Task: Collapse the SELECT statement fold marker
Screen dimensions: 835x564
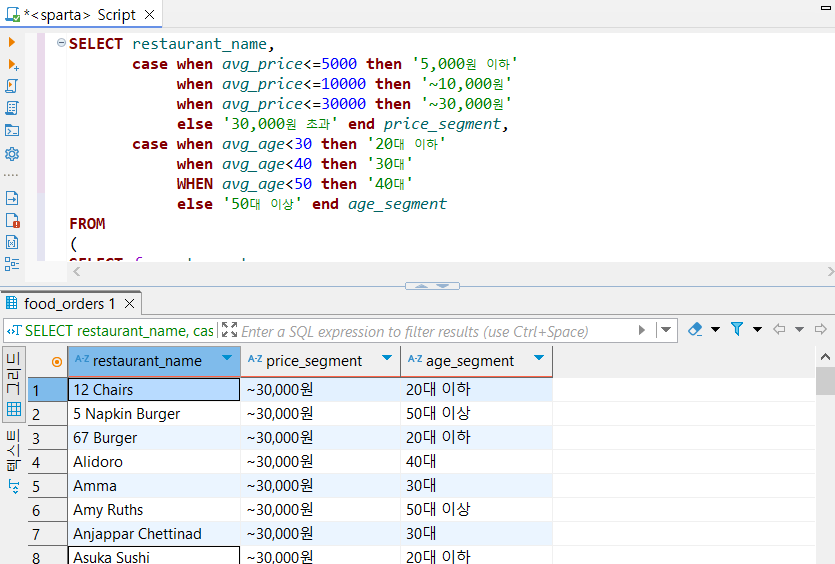Action: pyautogui.click(x=61, y=43)
